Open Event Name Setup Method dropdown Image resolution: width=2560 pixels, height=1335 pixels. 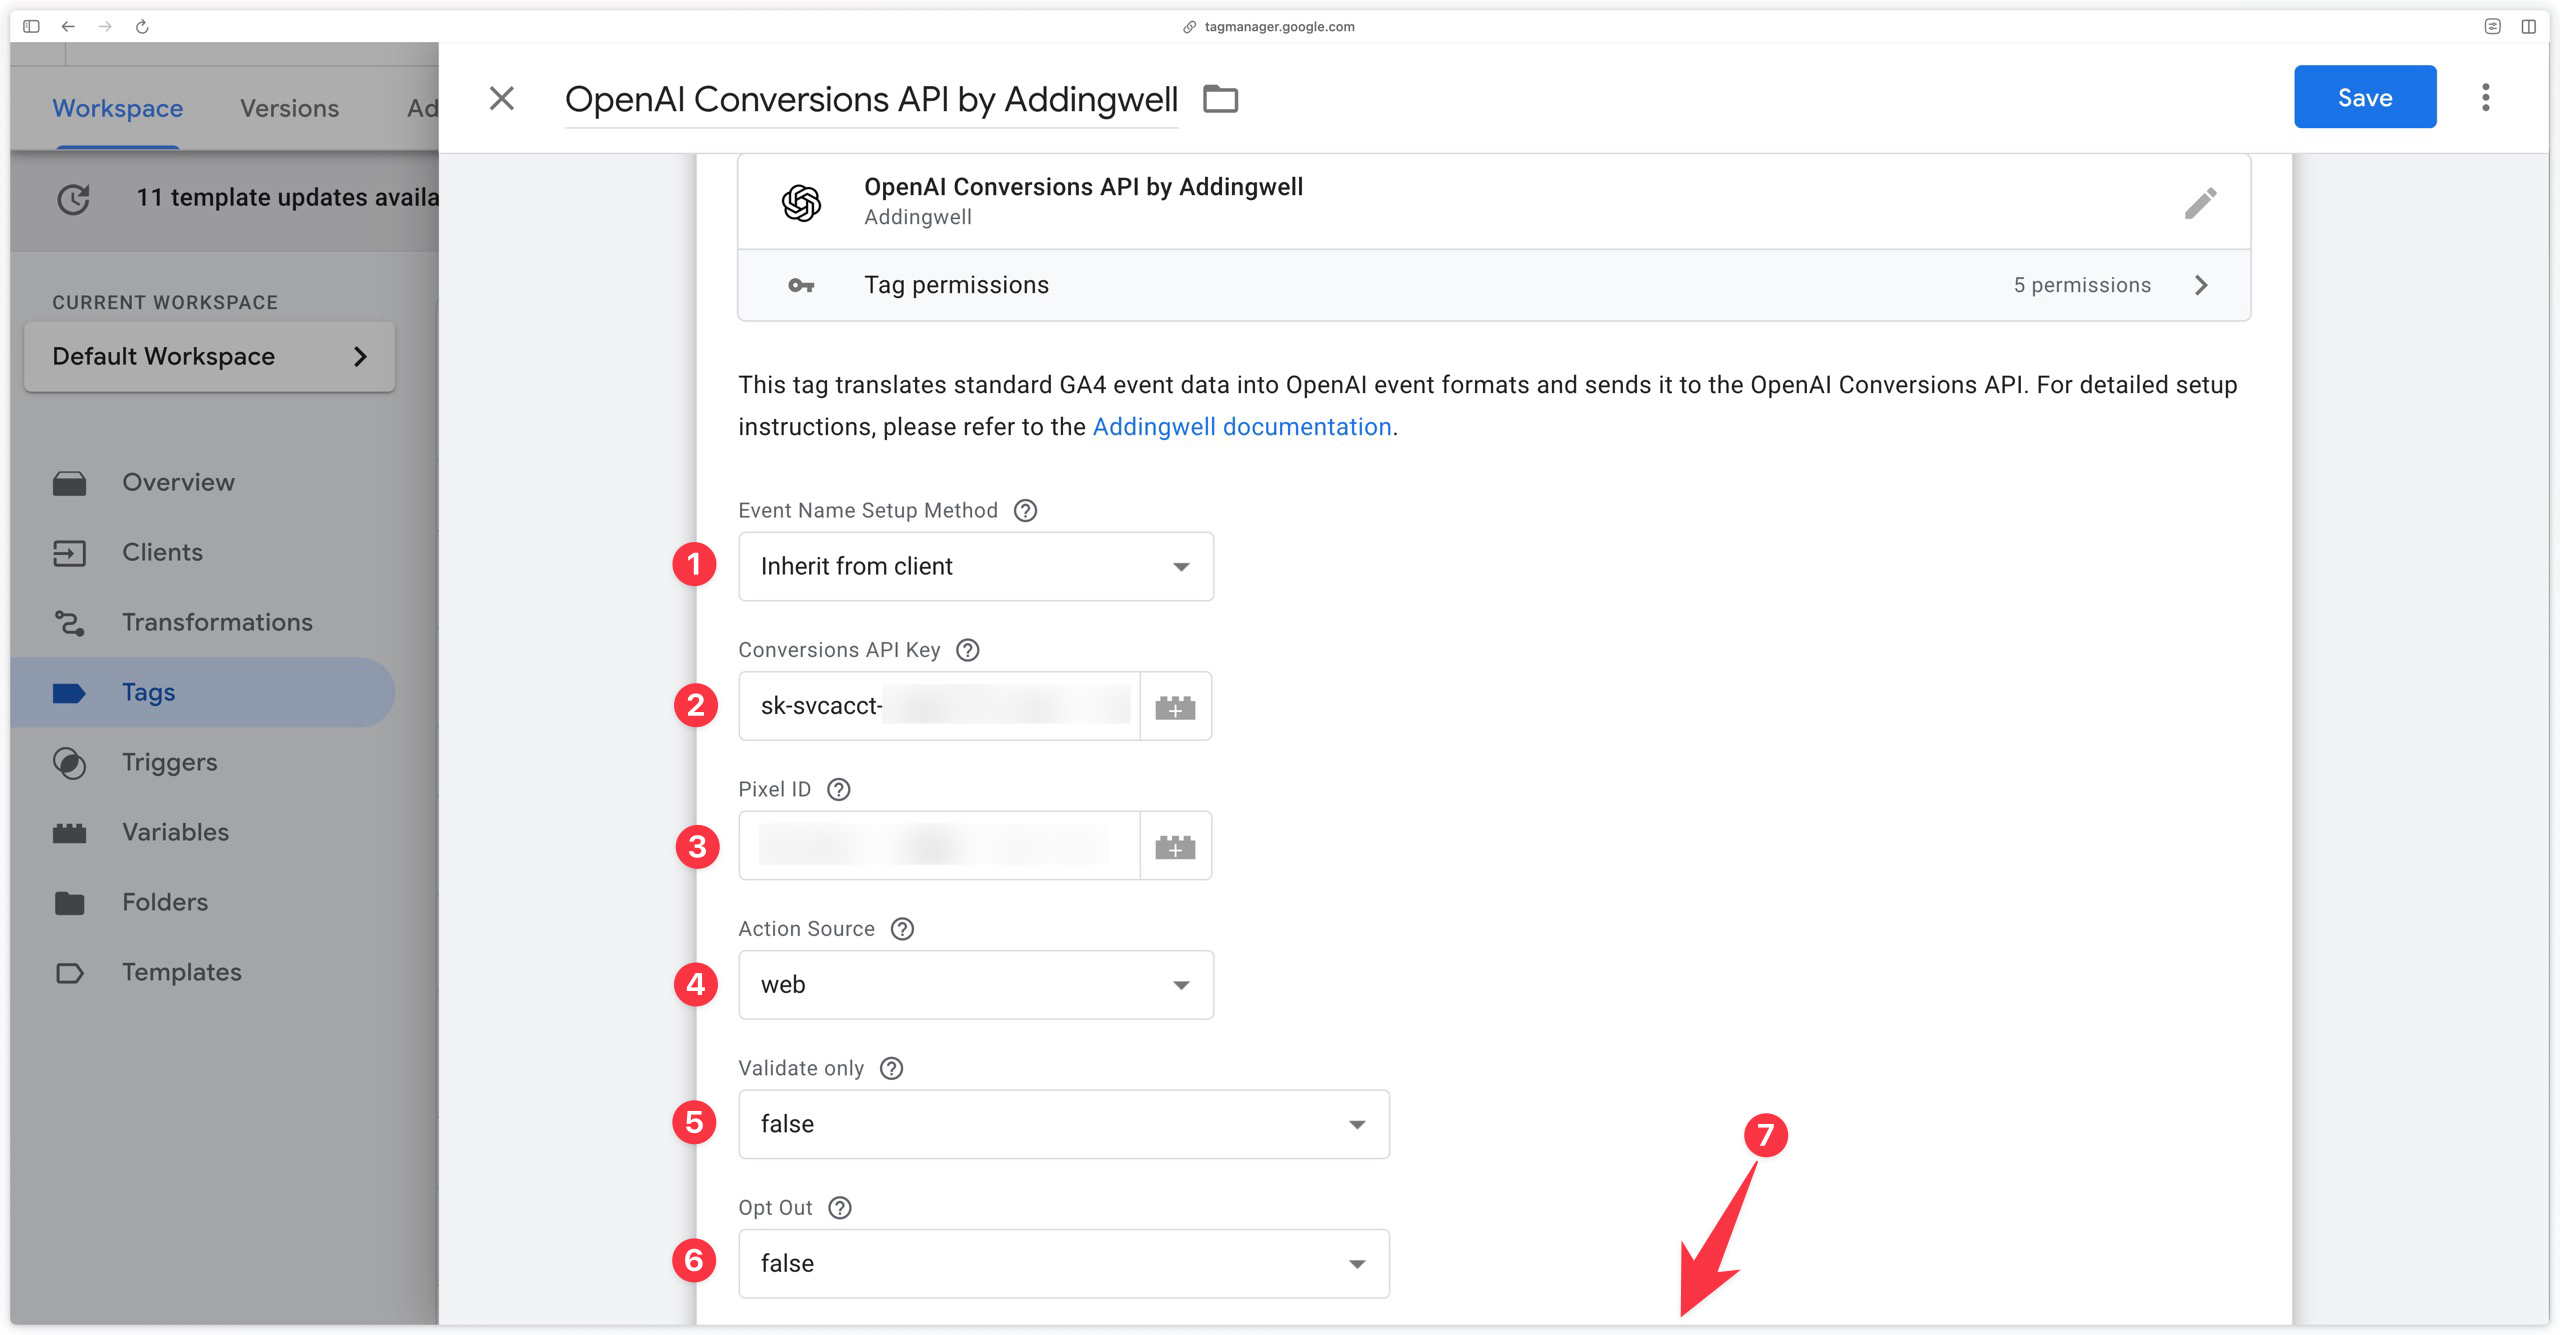coord(976,567)
